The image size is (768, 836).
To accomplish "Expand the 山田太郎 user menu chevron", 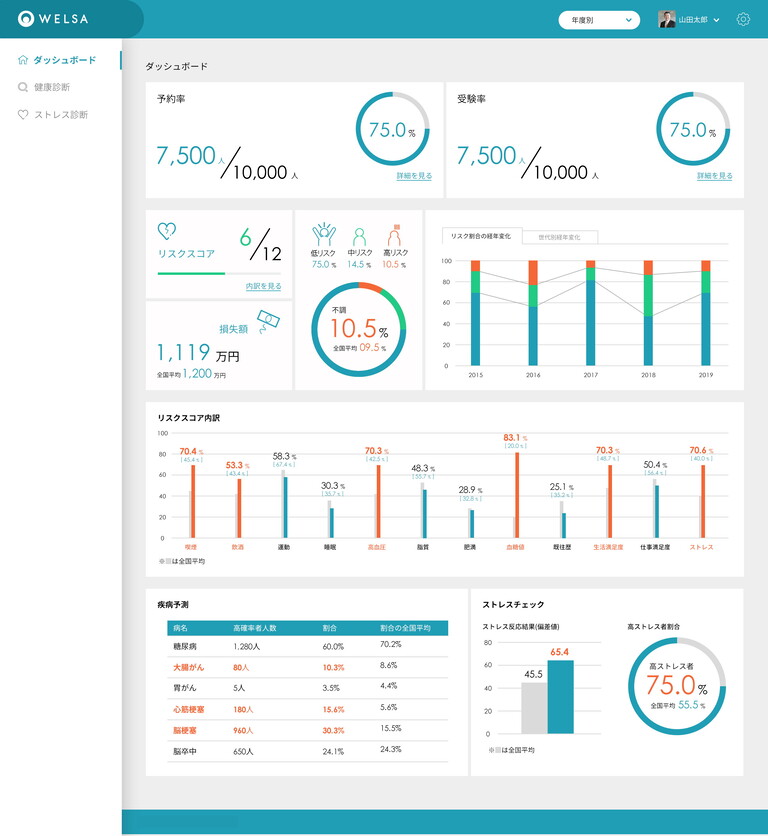I will pos(716,20).
